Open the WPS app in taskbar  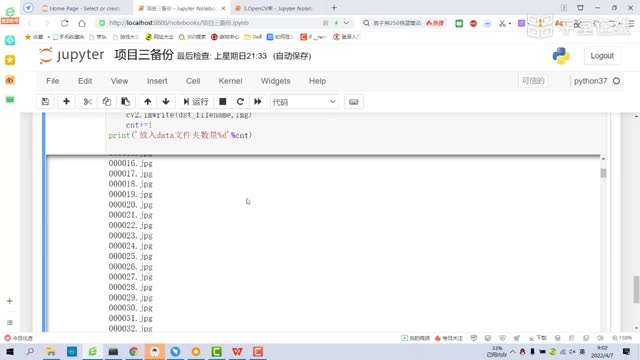[x=237, y=351]
